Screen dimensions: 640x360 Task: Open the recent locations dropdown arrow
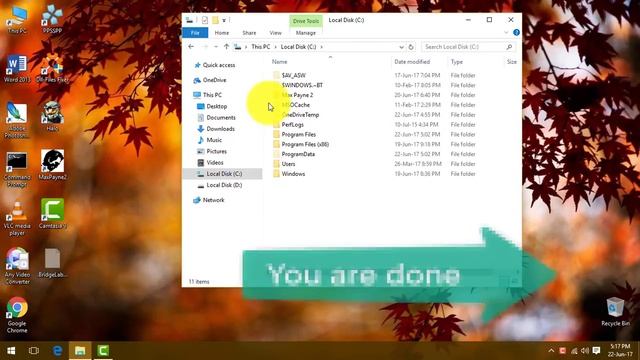(x=216, y=47)
